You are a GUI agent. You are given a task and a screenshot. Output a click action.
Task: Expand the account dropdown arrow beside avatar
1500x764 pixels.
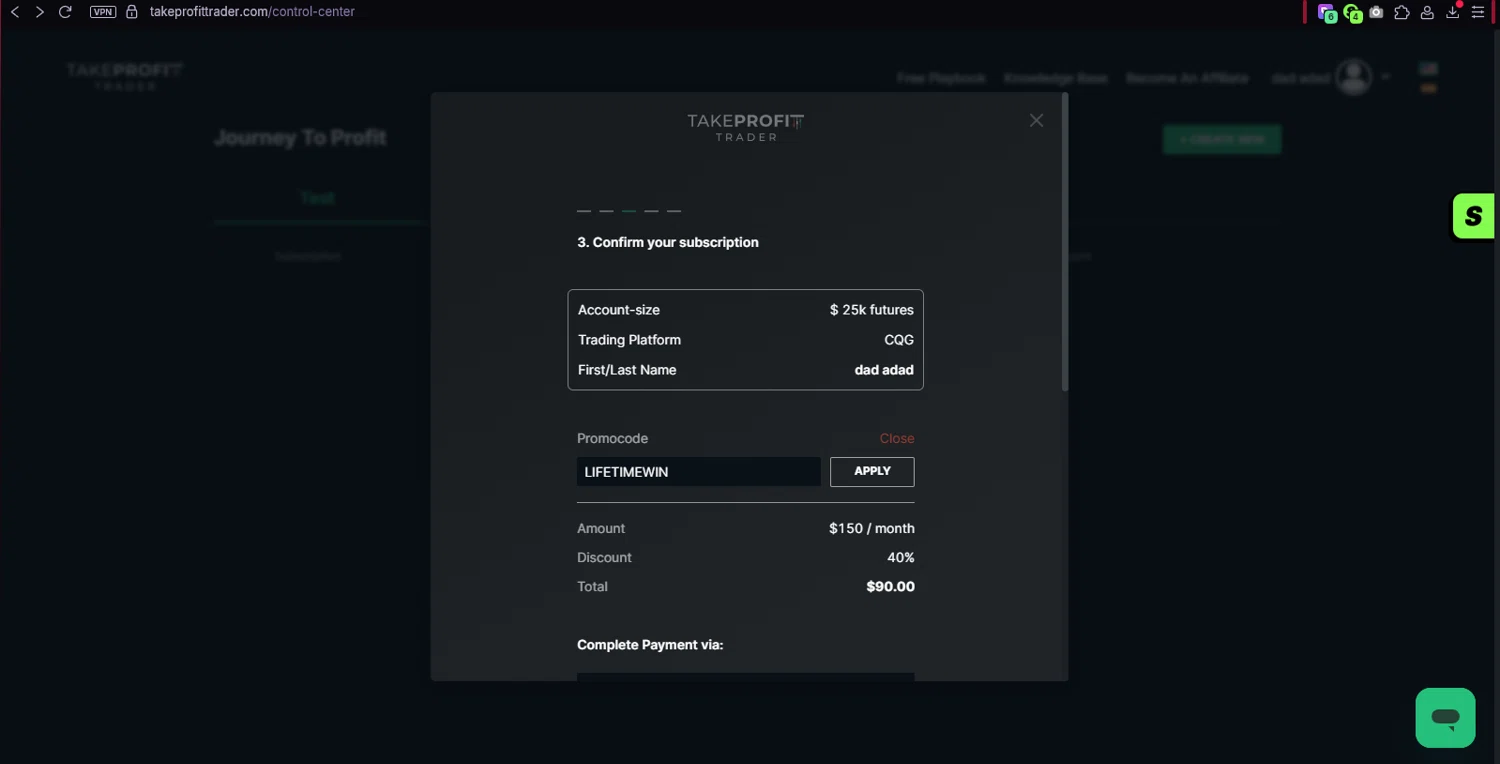tap(1386, 77)
